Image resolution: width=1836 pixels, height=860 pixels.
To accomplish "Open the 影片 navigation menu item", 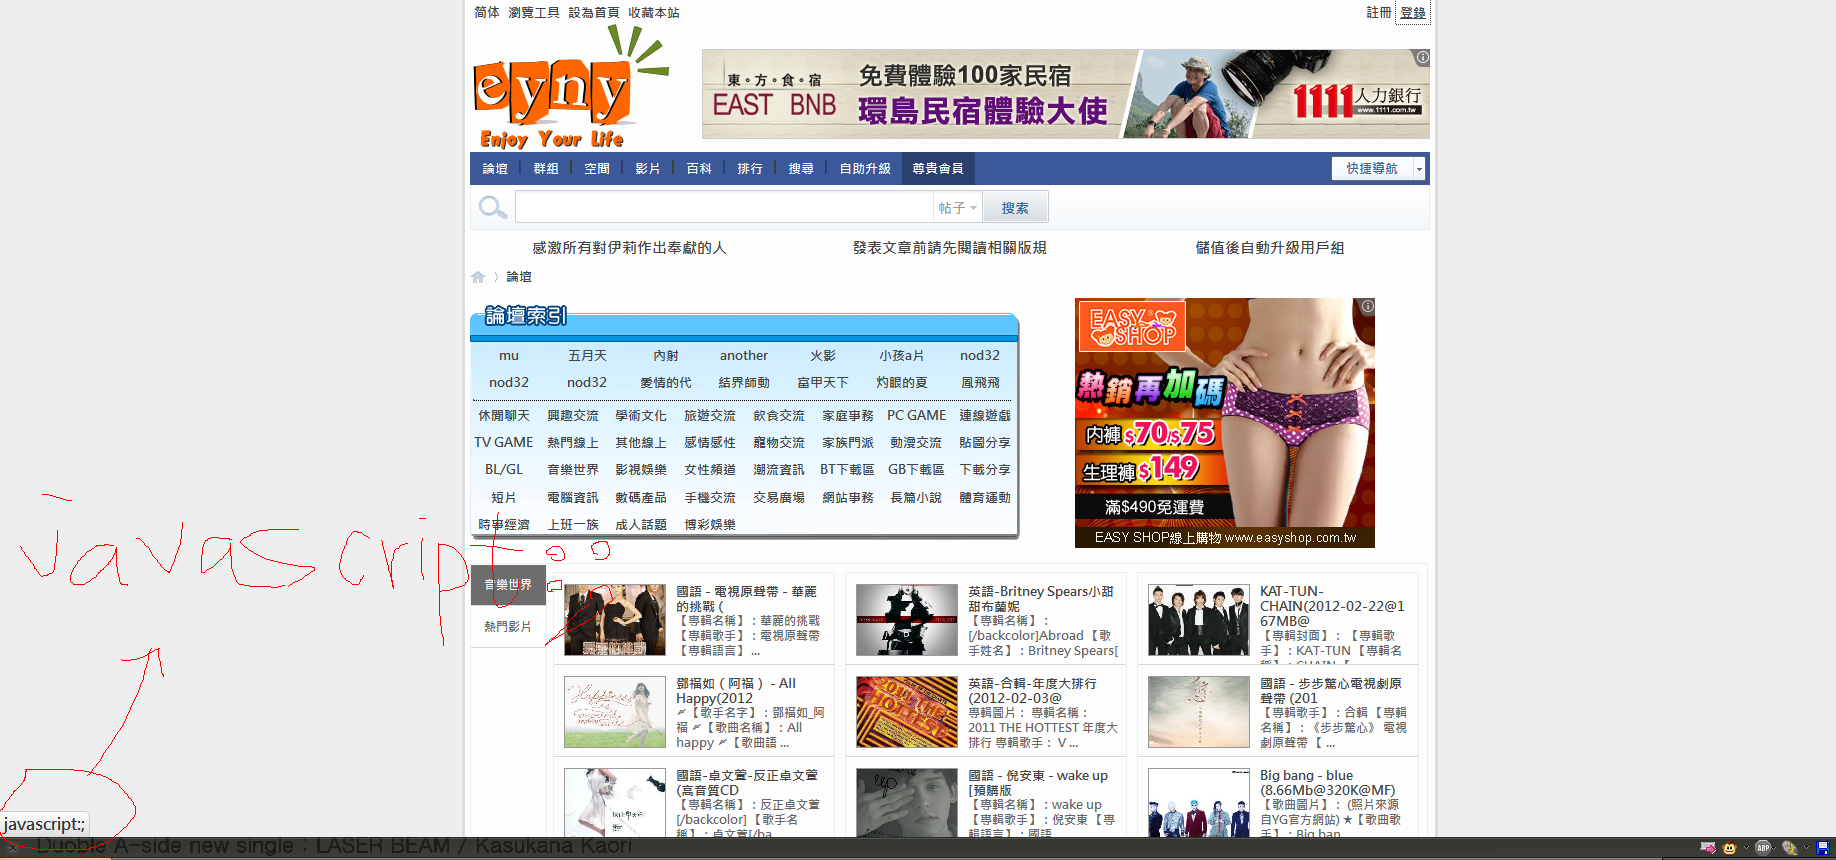I will point(647,169).
